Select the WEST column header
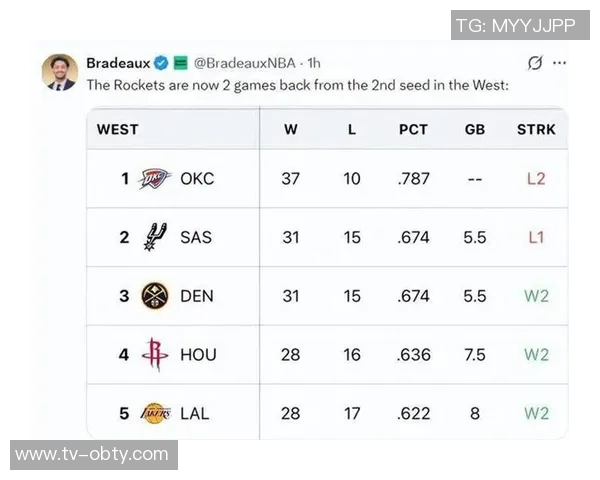 pos(117,129)
